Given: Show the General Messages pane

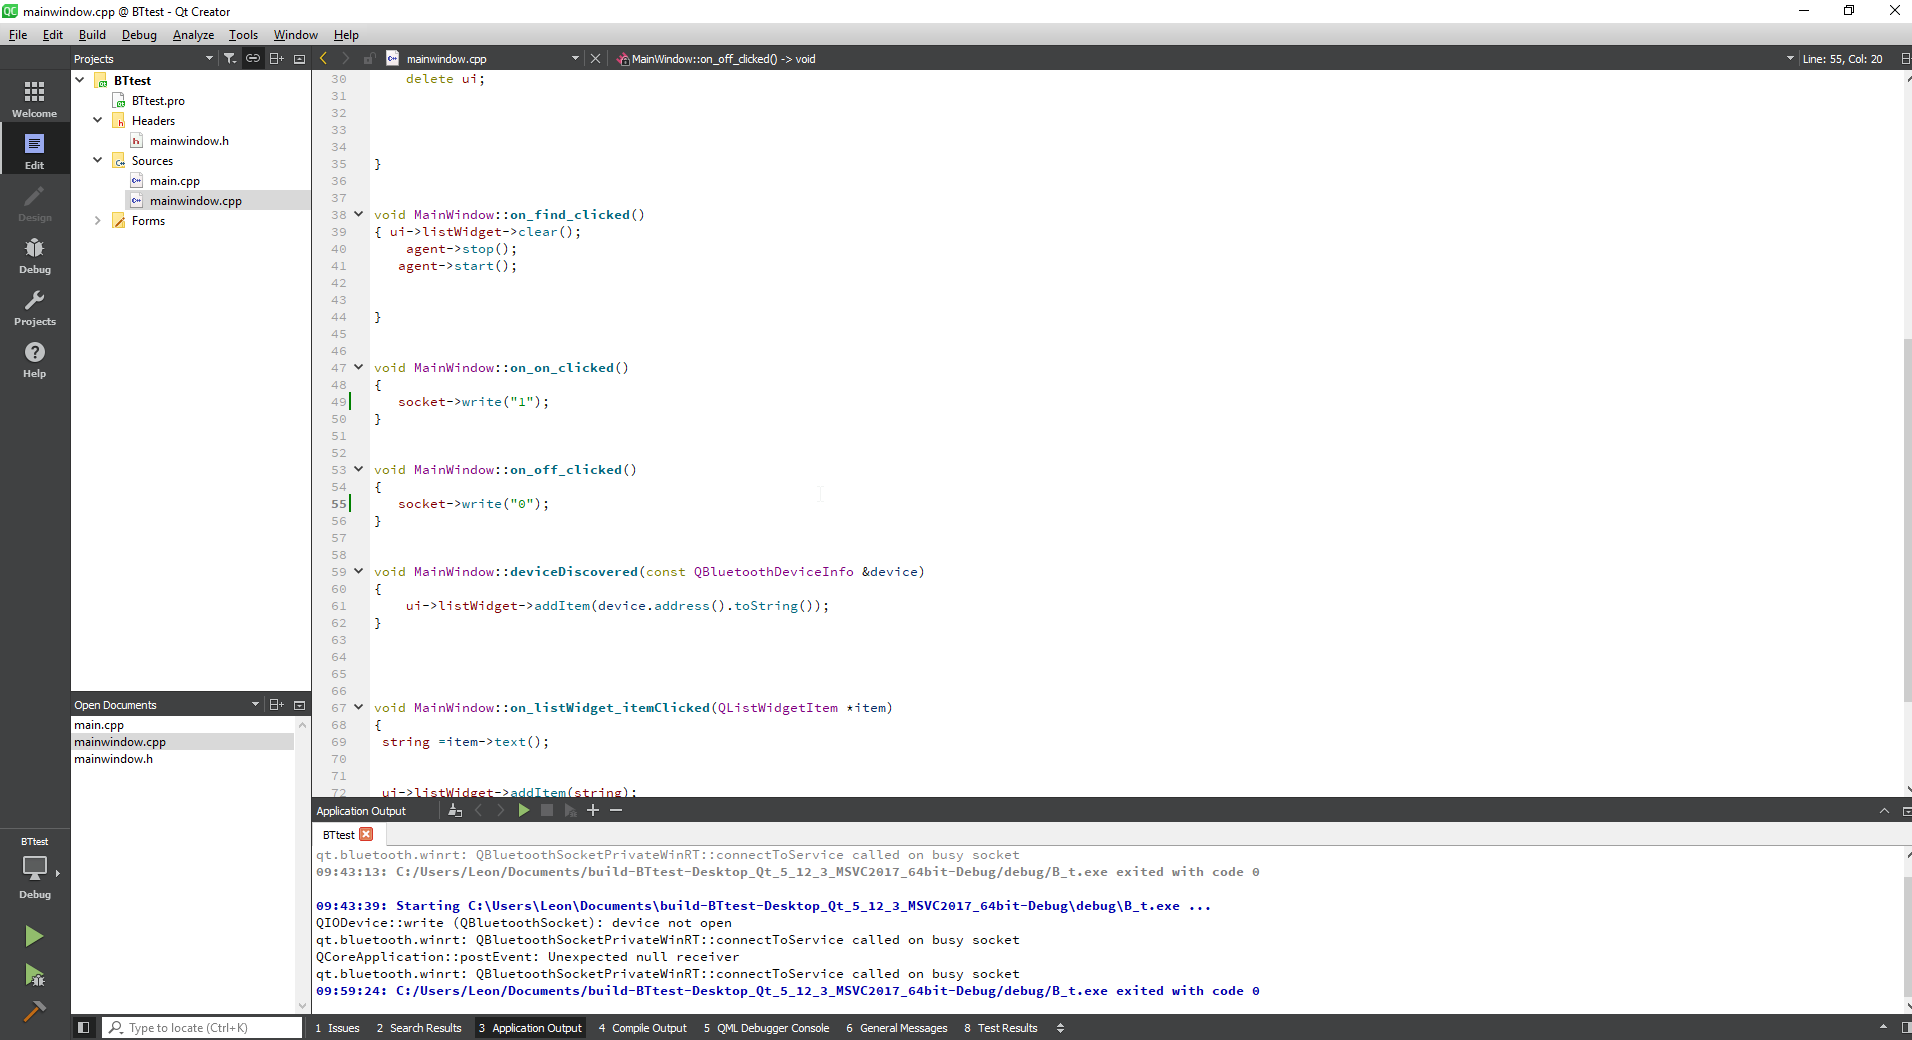Looking at the screenshot, I should point(897,1027).
